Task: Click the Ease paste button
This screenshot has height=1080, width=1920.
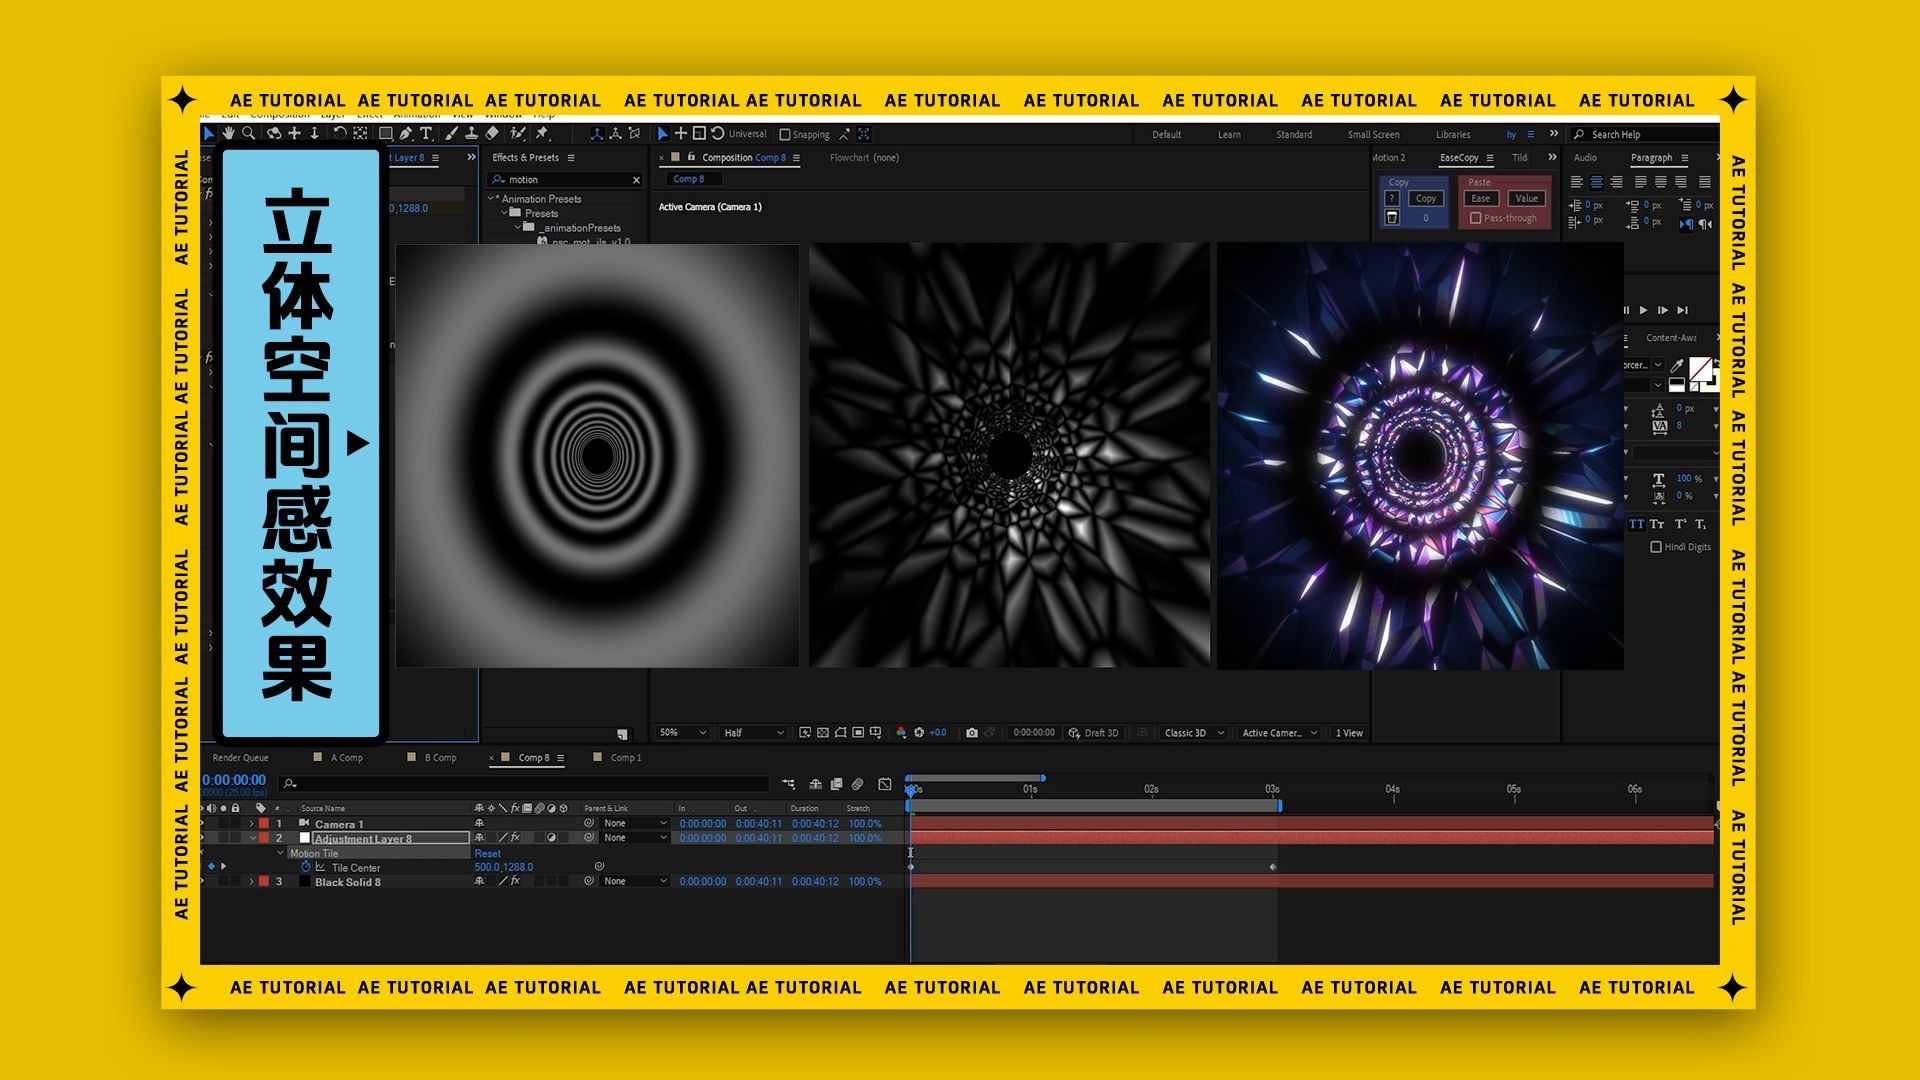Action: [1480, 198]
